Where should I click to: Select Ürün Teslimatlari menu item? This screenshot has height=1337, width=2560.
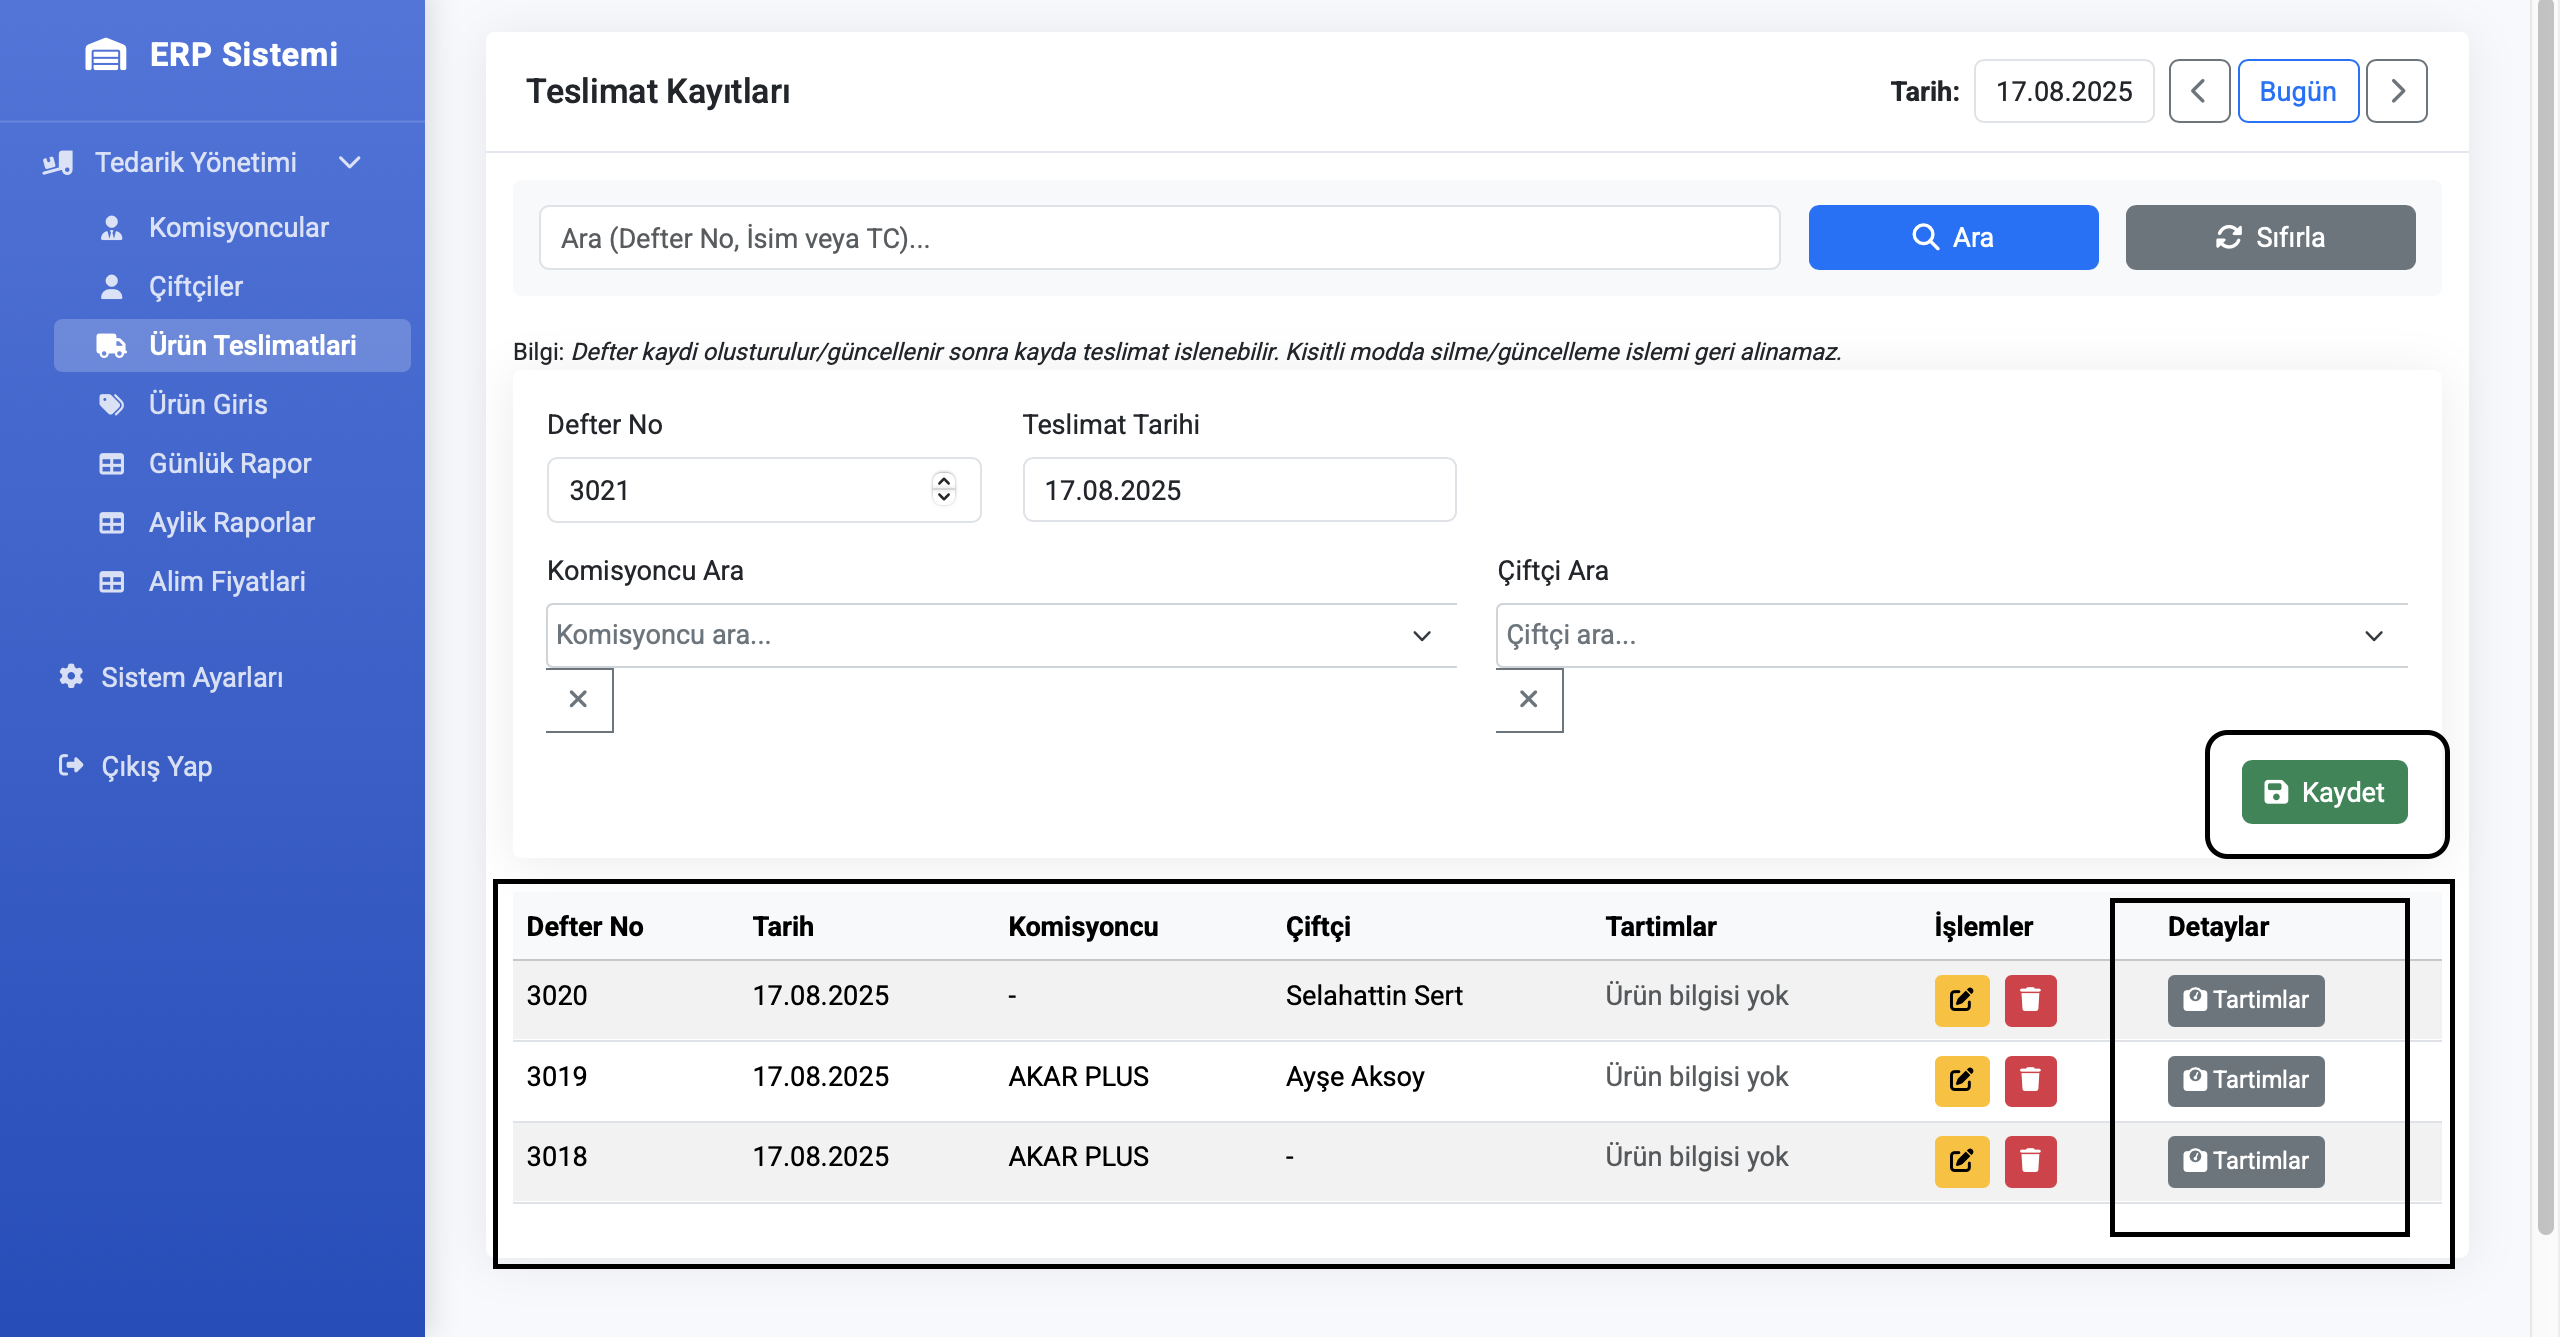(232, 345)
